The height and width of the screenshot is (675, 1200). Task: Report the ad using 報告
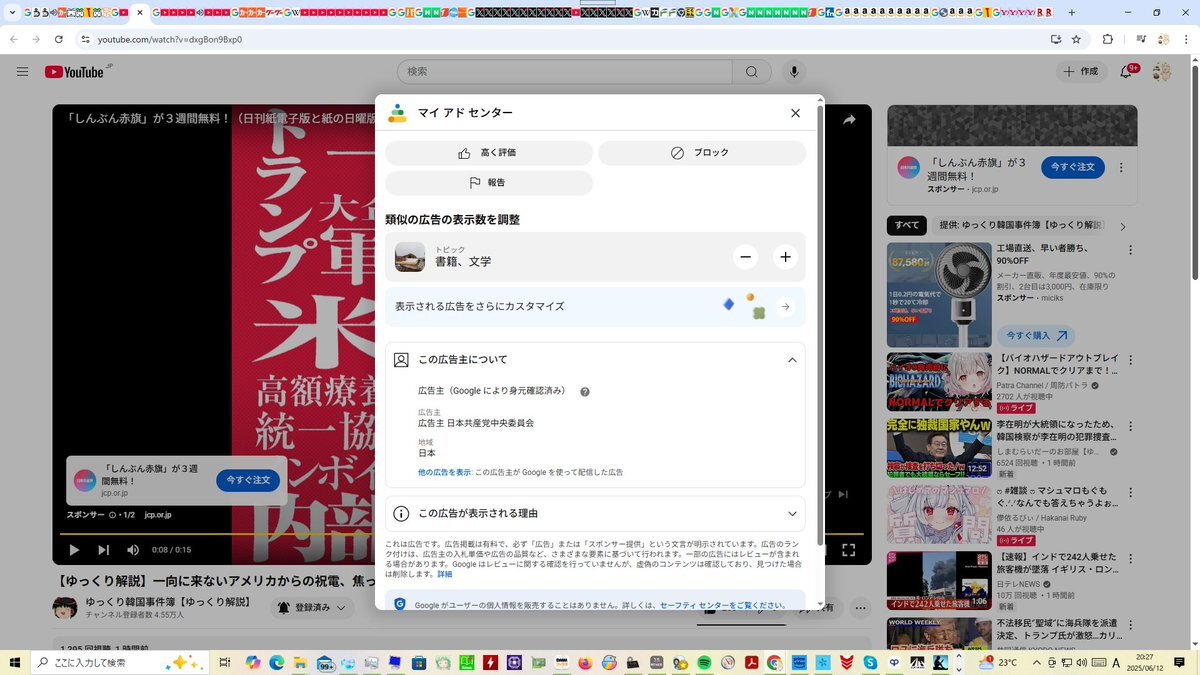click(489, 183)
